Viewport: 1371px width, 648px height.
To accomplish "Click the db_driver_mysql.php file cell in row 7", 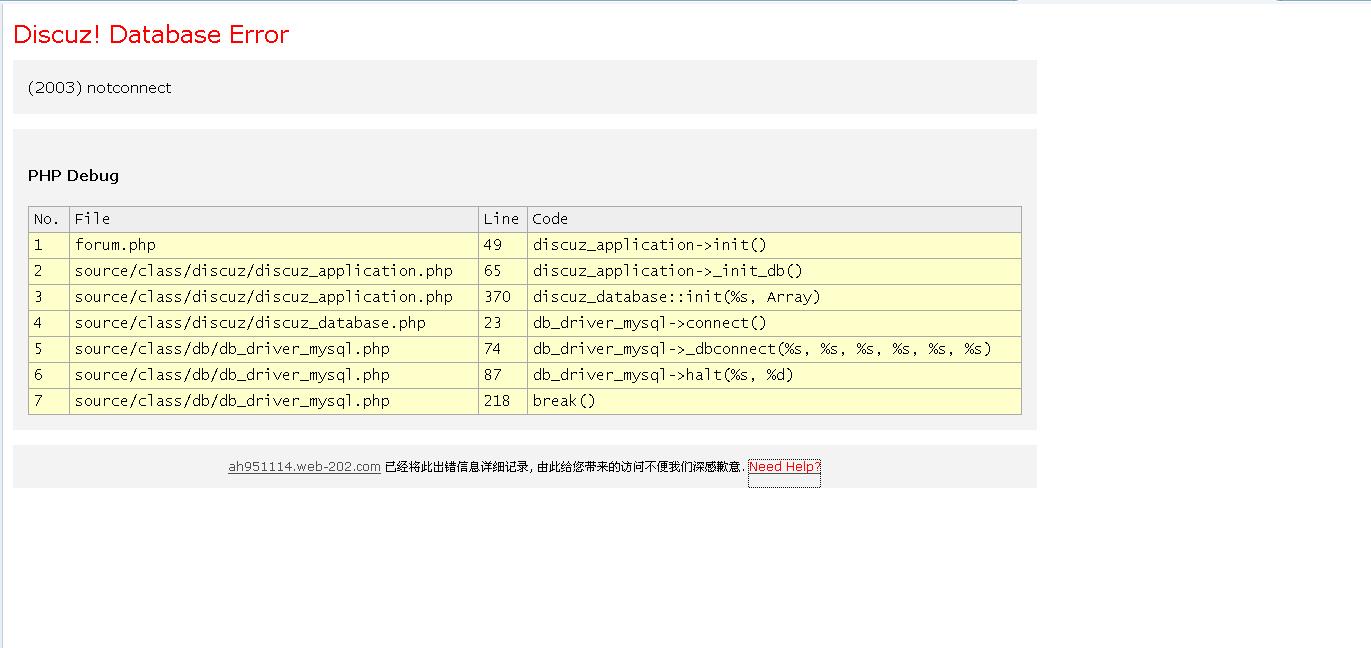I will point(274,401).
